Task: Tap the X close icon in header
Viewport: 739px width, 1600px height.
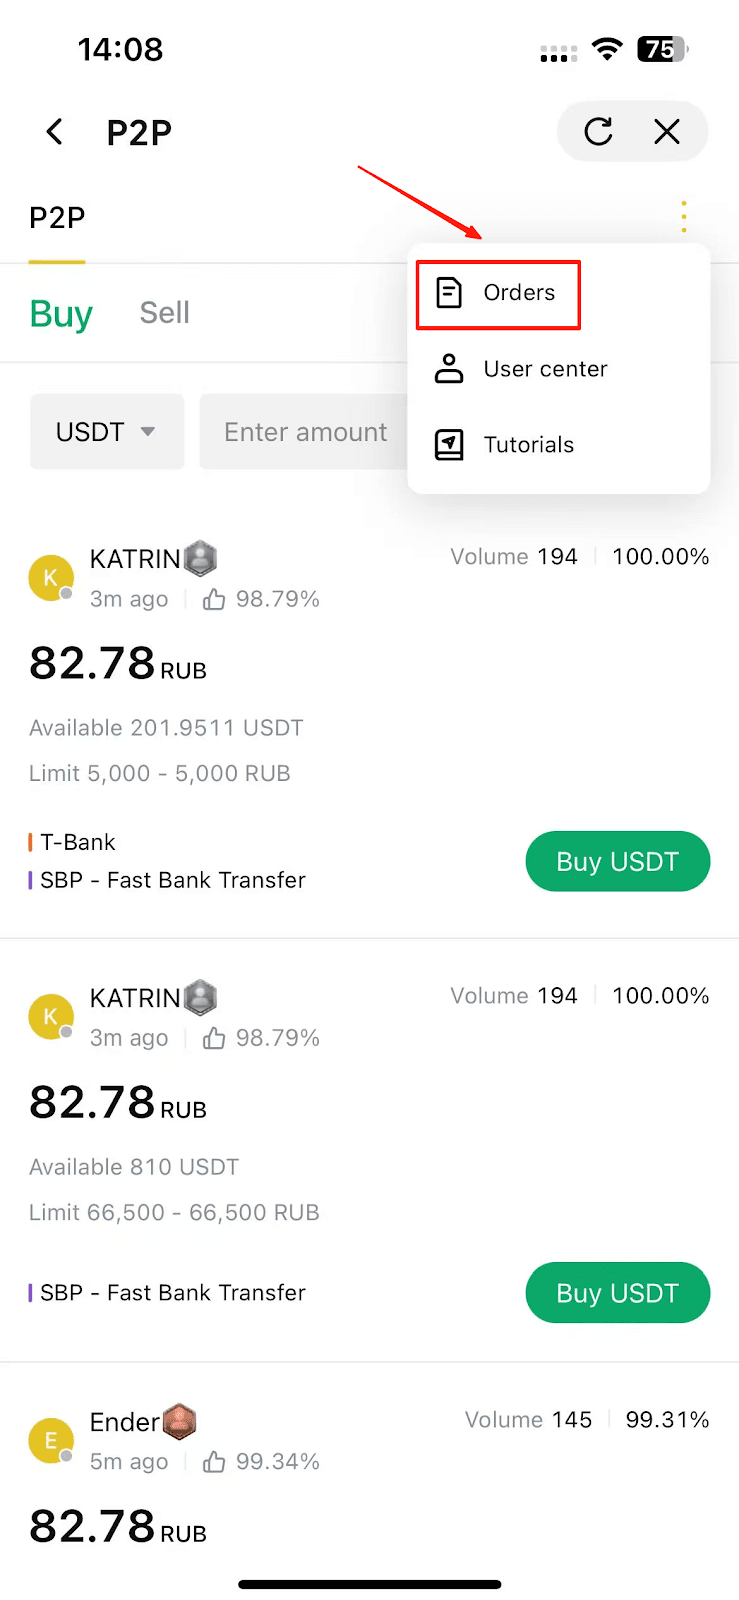Action: pos(667,132)
